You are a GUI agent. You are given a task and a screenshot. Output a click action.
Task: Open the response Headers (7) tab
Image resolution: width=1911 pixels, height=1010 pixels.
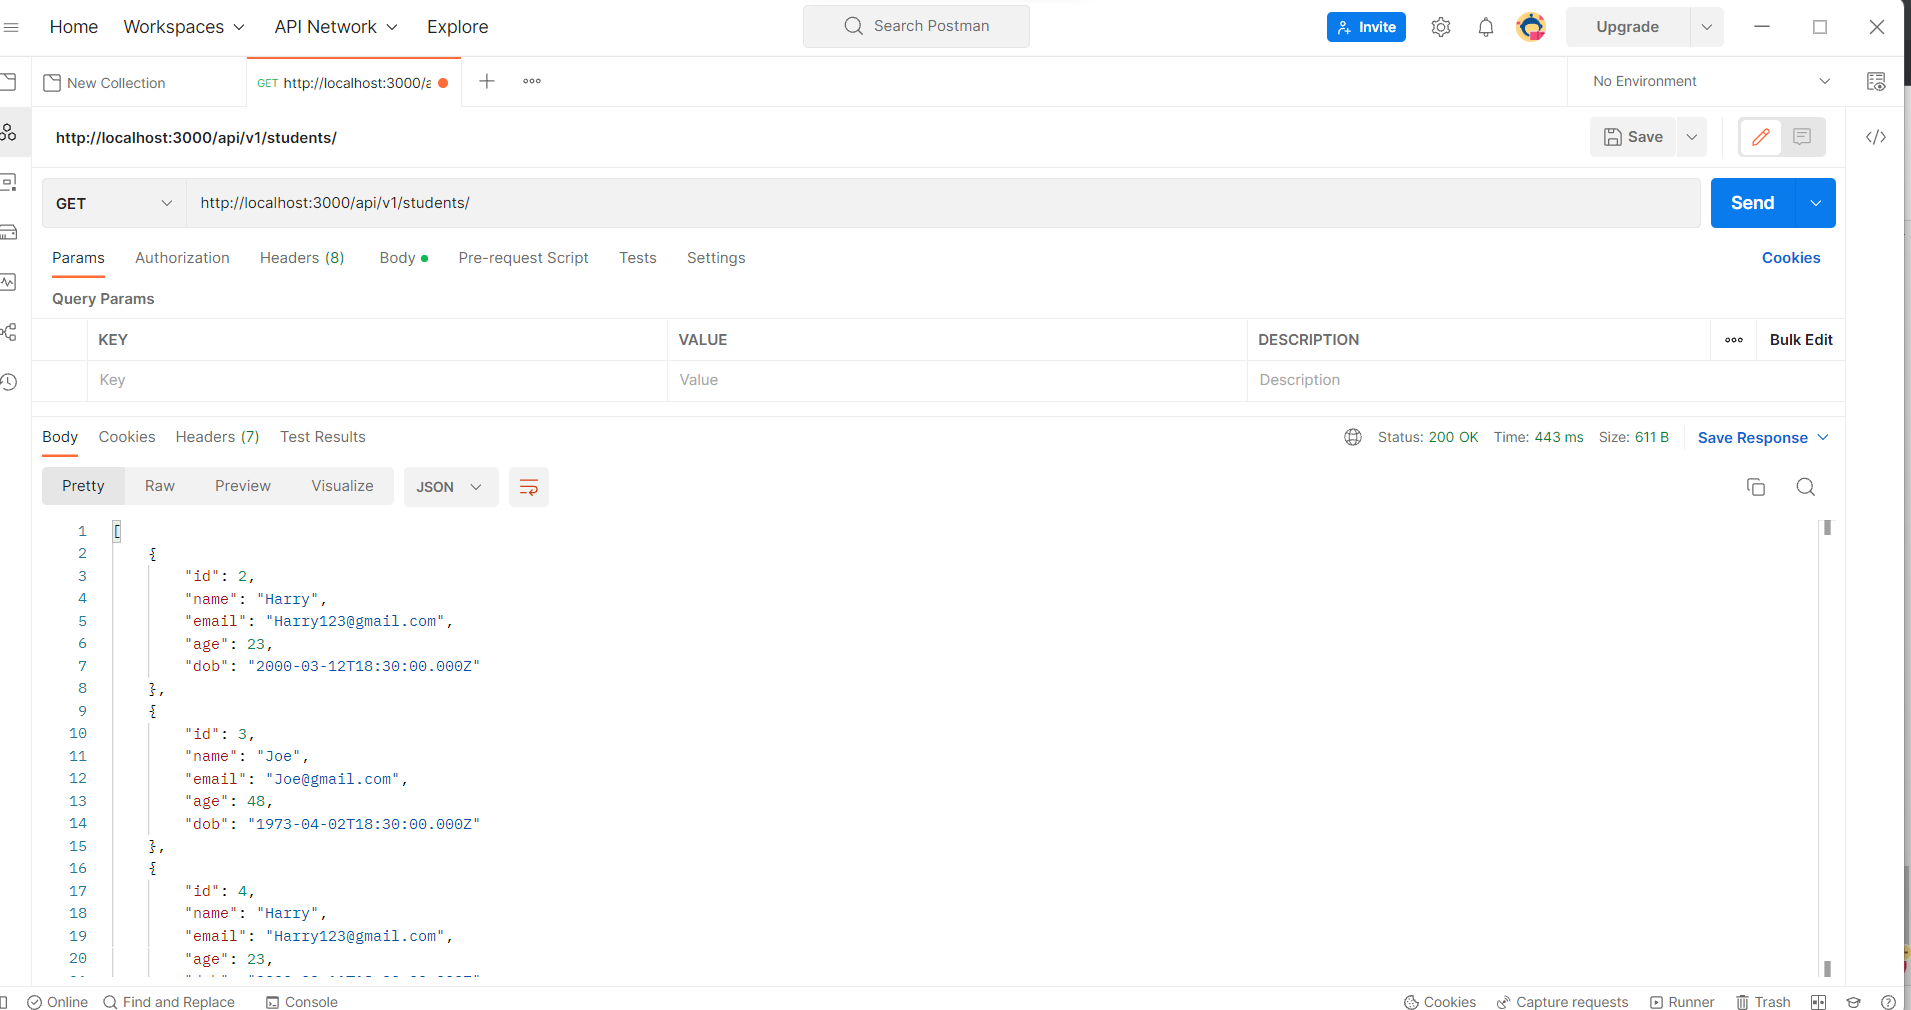coord(217,437)
